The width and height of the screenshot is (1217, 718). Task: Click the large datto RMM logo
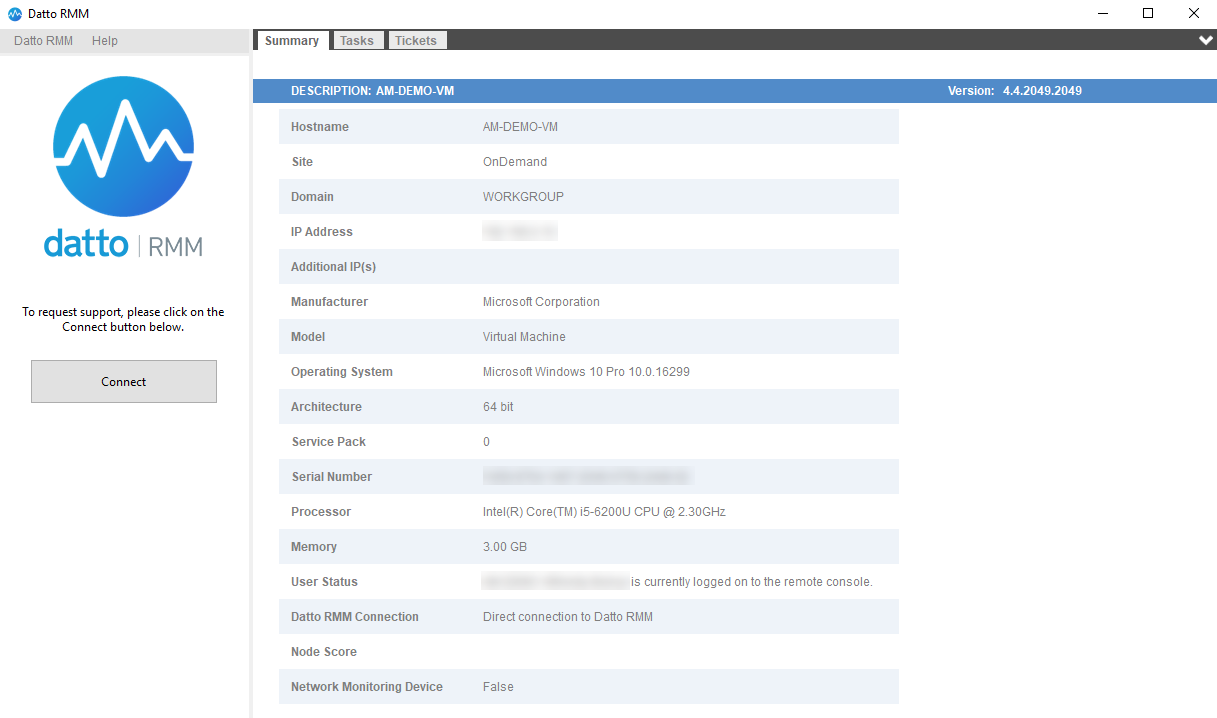(x=123, y=166)
